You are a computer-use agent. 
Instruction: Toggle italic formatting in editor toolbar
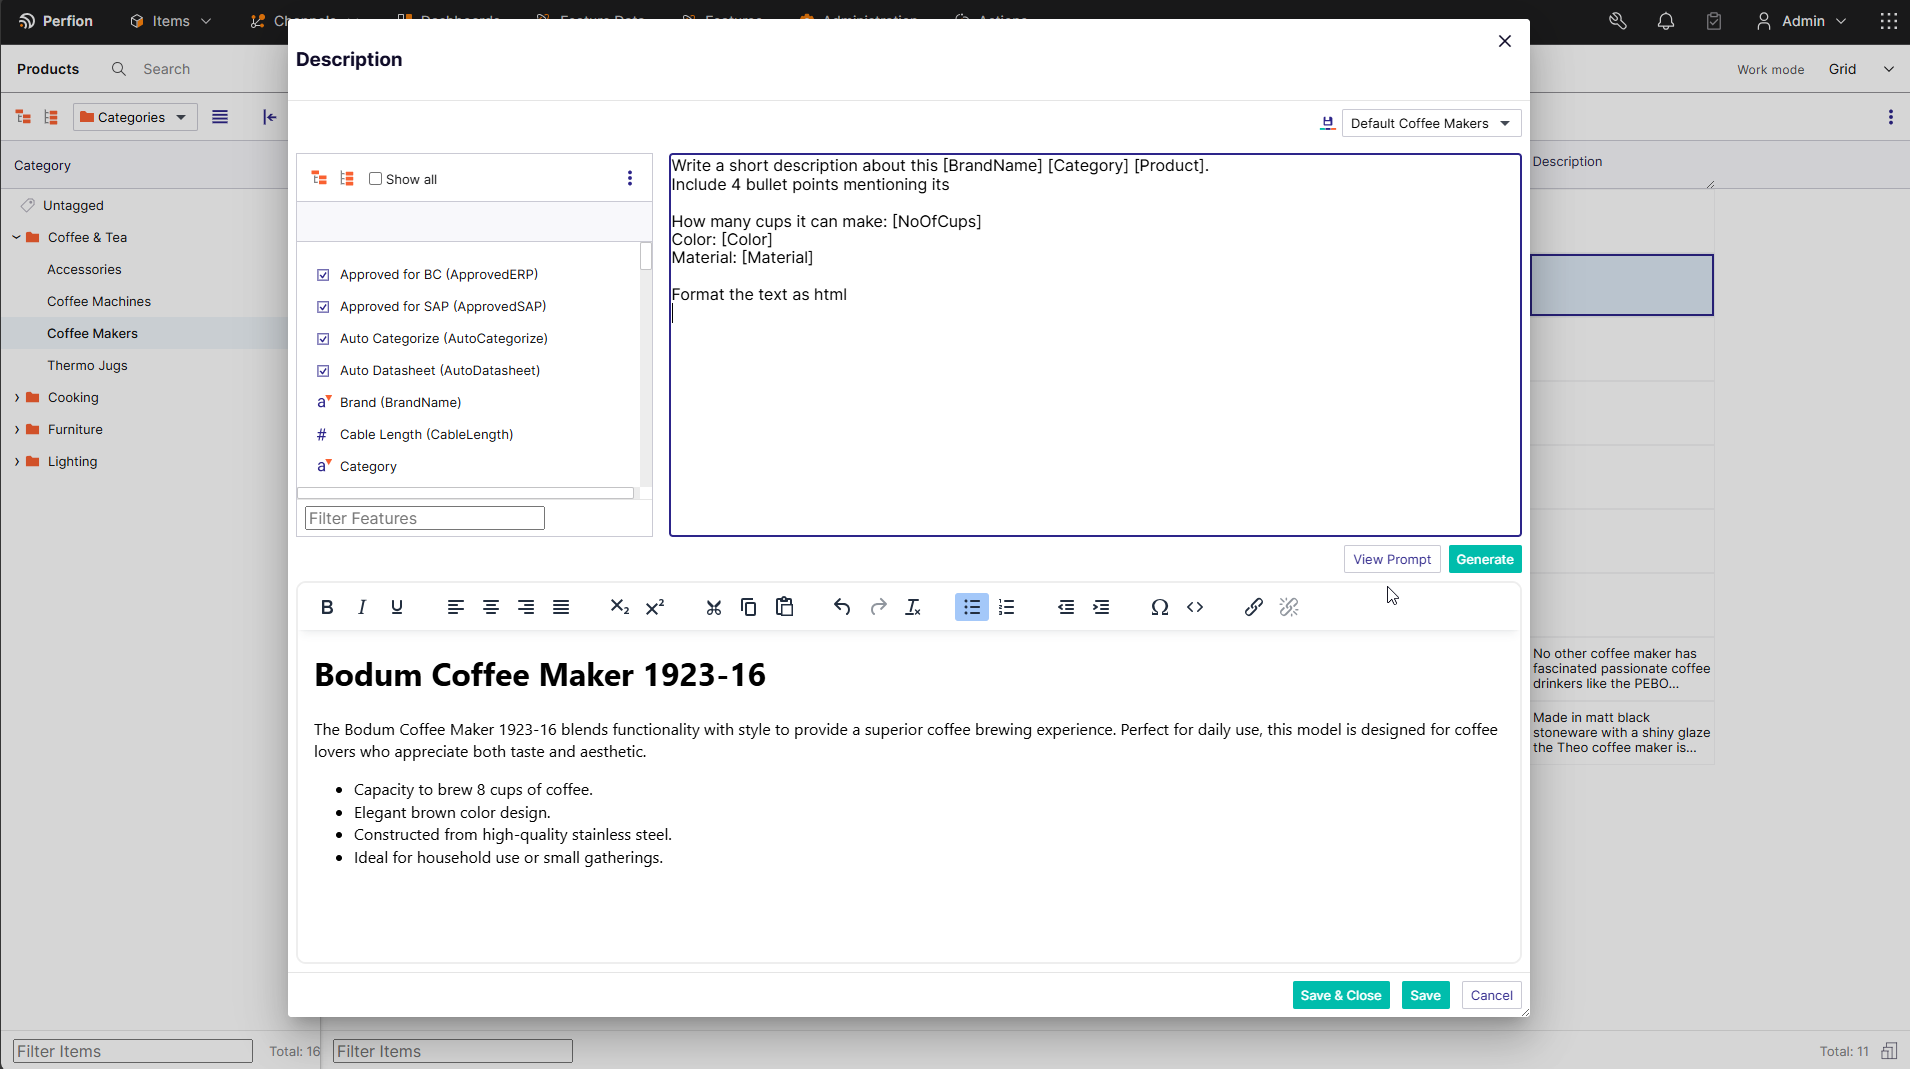tap(362, 607)
